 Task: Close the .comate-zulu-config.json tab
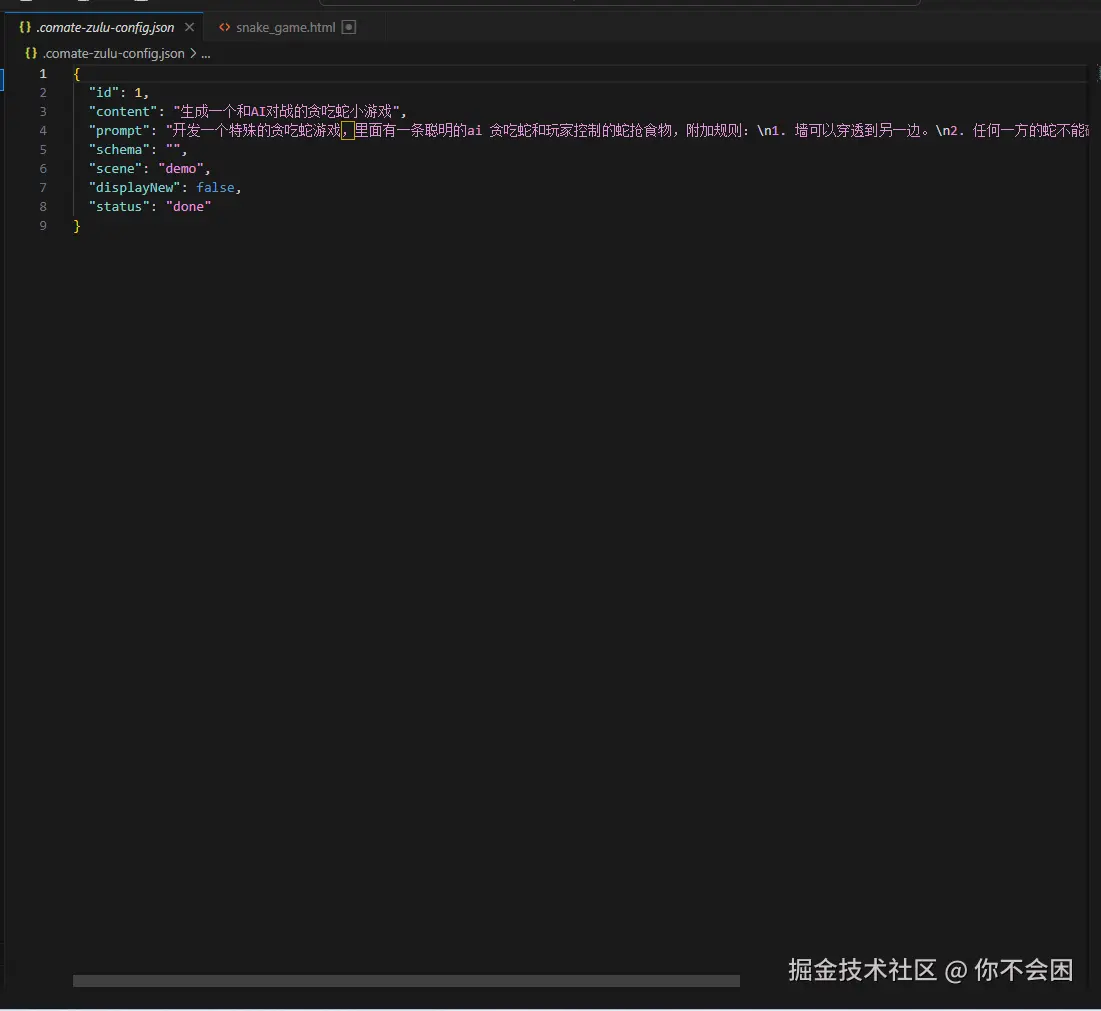pos(190,27)
